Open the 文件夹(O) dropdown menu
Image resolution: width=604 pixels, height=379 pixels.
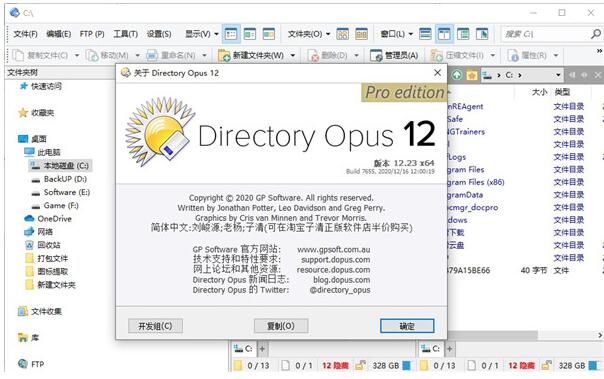[309, 34]
